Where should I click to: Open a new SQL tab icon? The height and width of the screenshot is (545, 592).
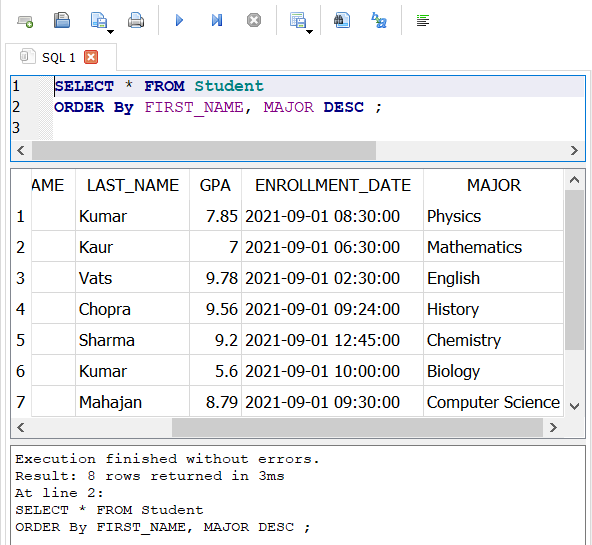(x=25, y=21)
